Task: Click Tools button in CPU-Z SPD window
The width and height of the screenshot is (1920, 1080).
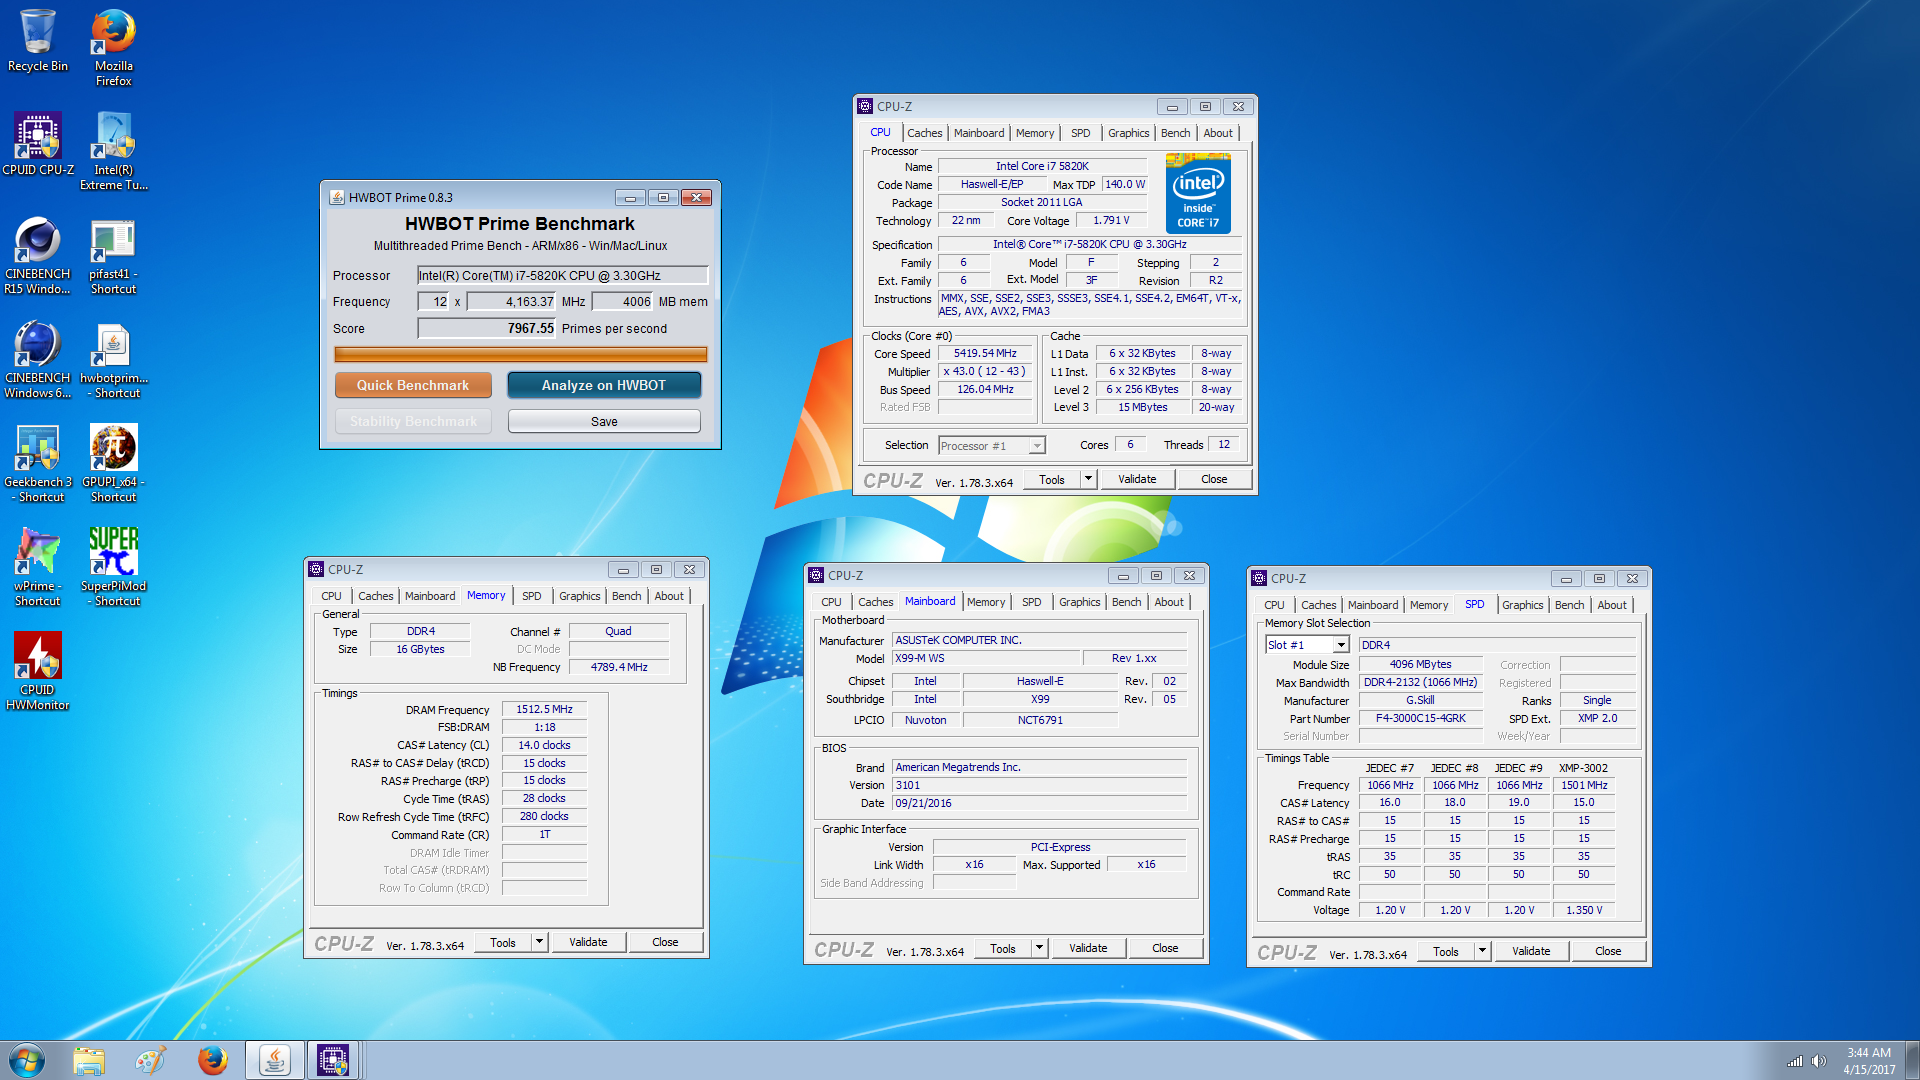Action: [1446, 951]
